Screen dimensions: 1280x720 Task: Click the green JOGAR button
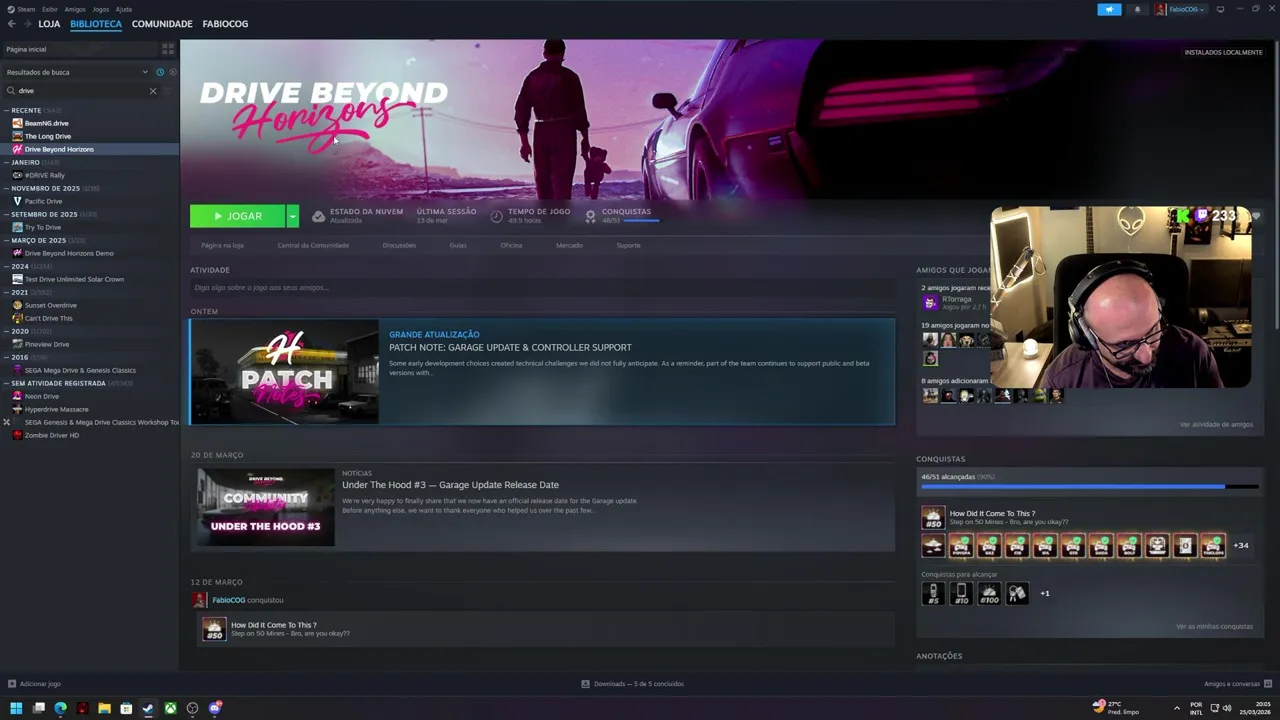[x=237, y=216]
